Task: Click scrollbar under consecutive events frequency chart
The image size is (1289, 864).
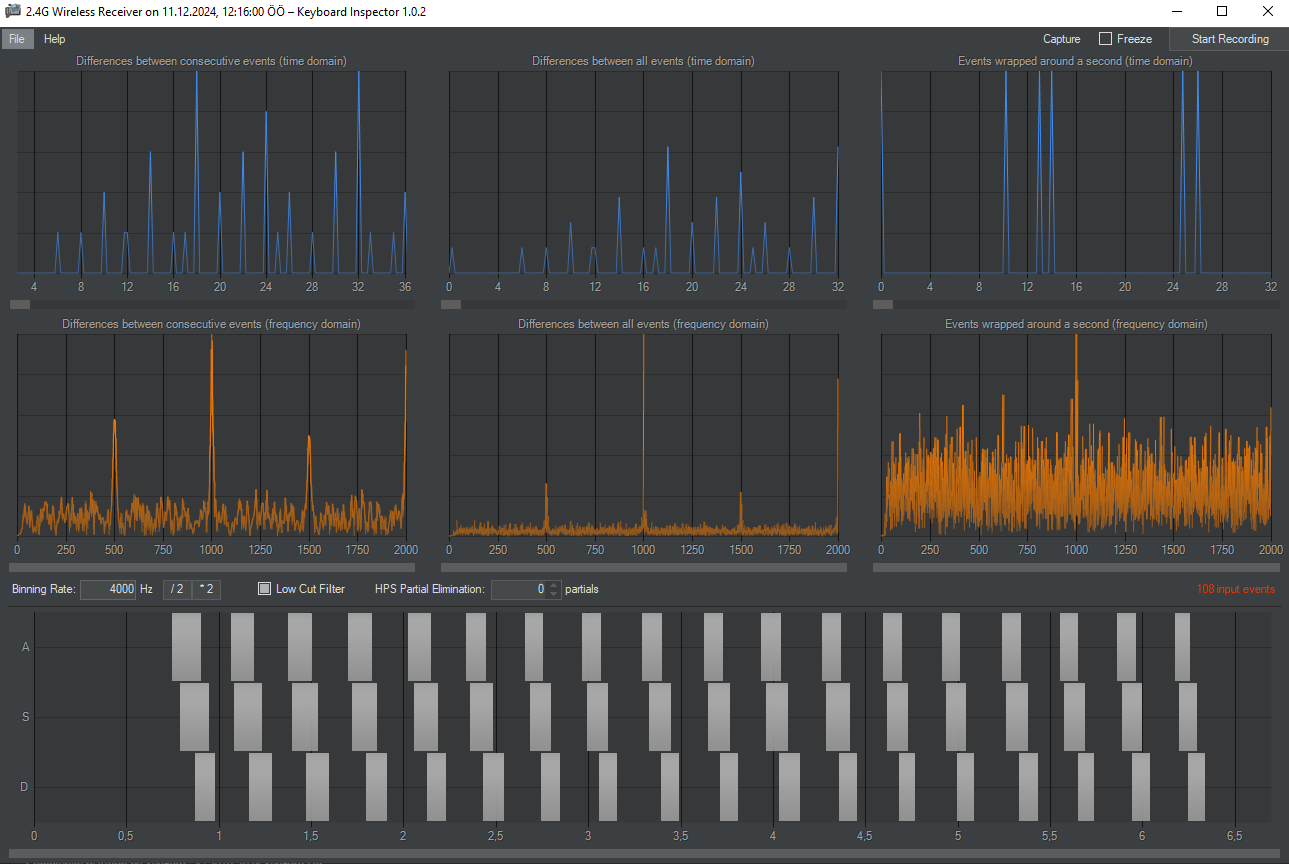Action: pyautogui.click(x=212, y=567)
